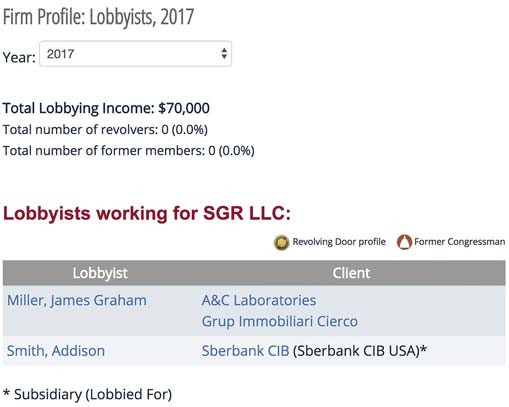Screen dimensions: 509x407
Task: Click the Total number of former members line
Action: 128,151
